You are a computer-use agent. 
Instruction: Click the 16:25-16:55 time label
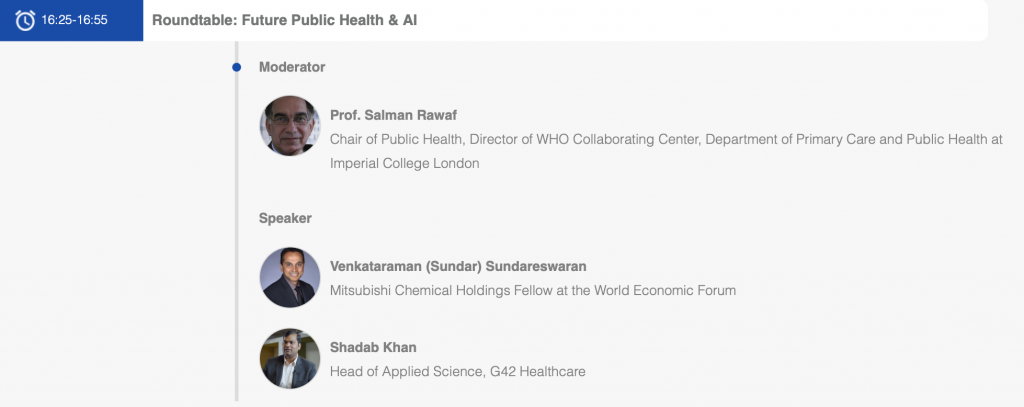[x=74, y=20]
